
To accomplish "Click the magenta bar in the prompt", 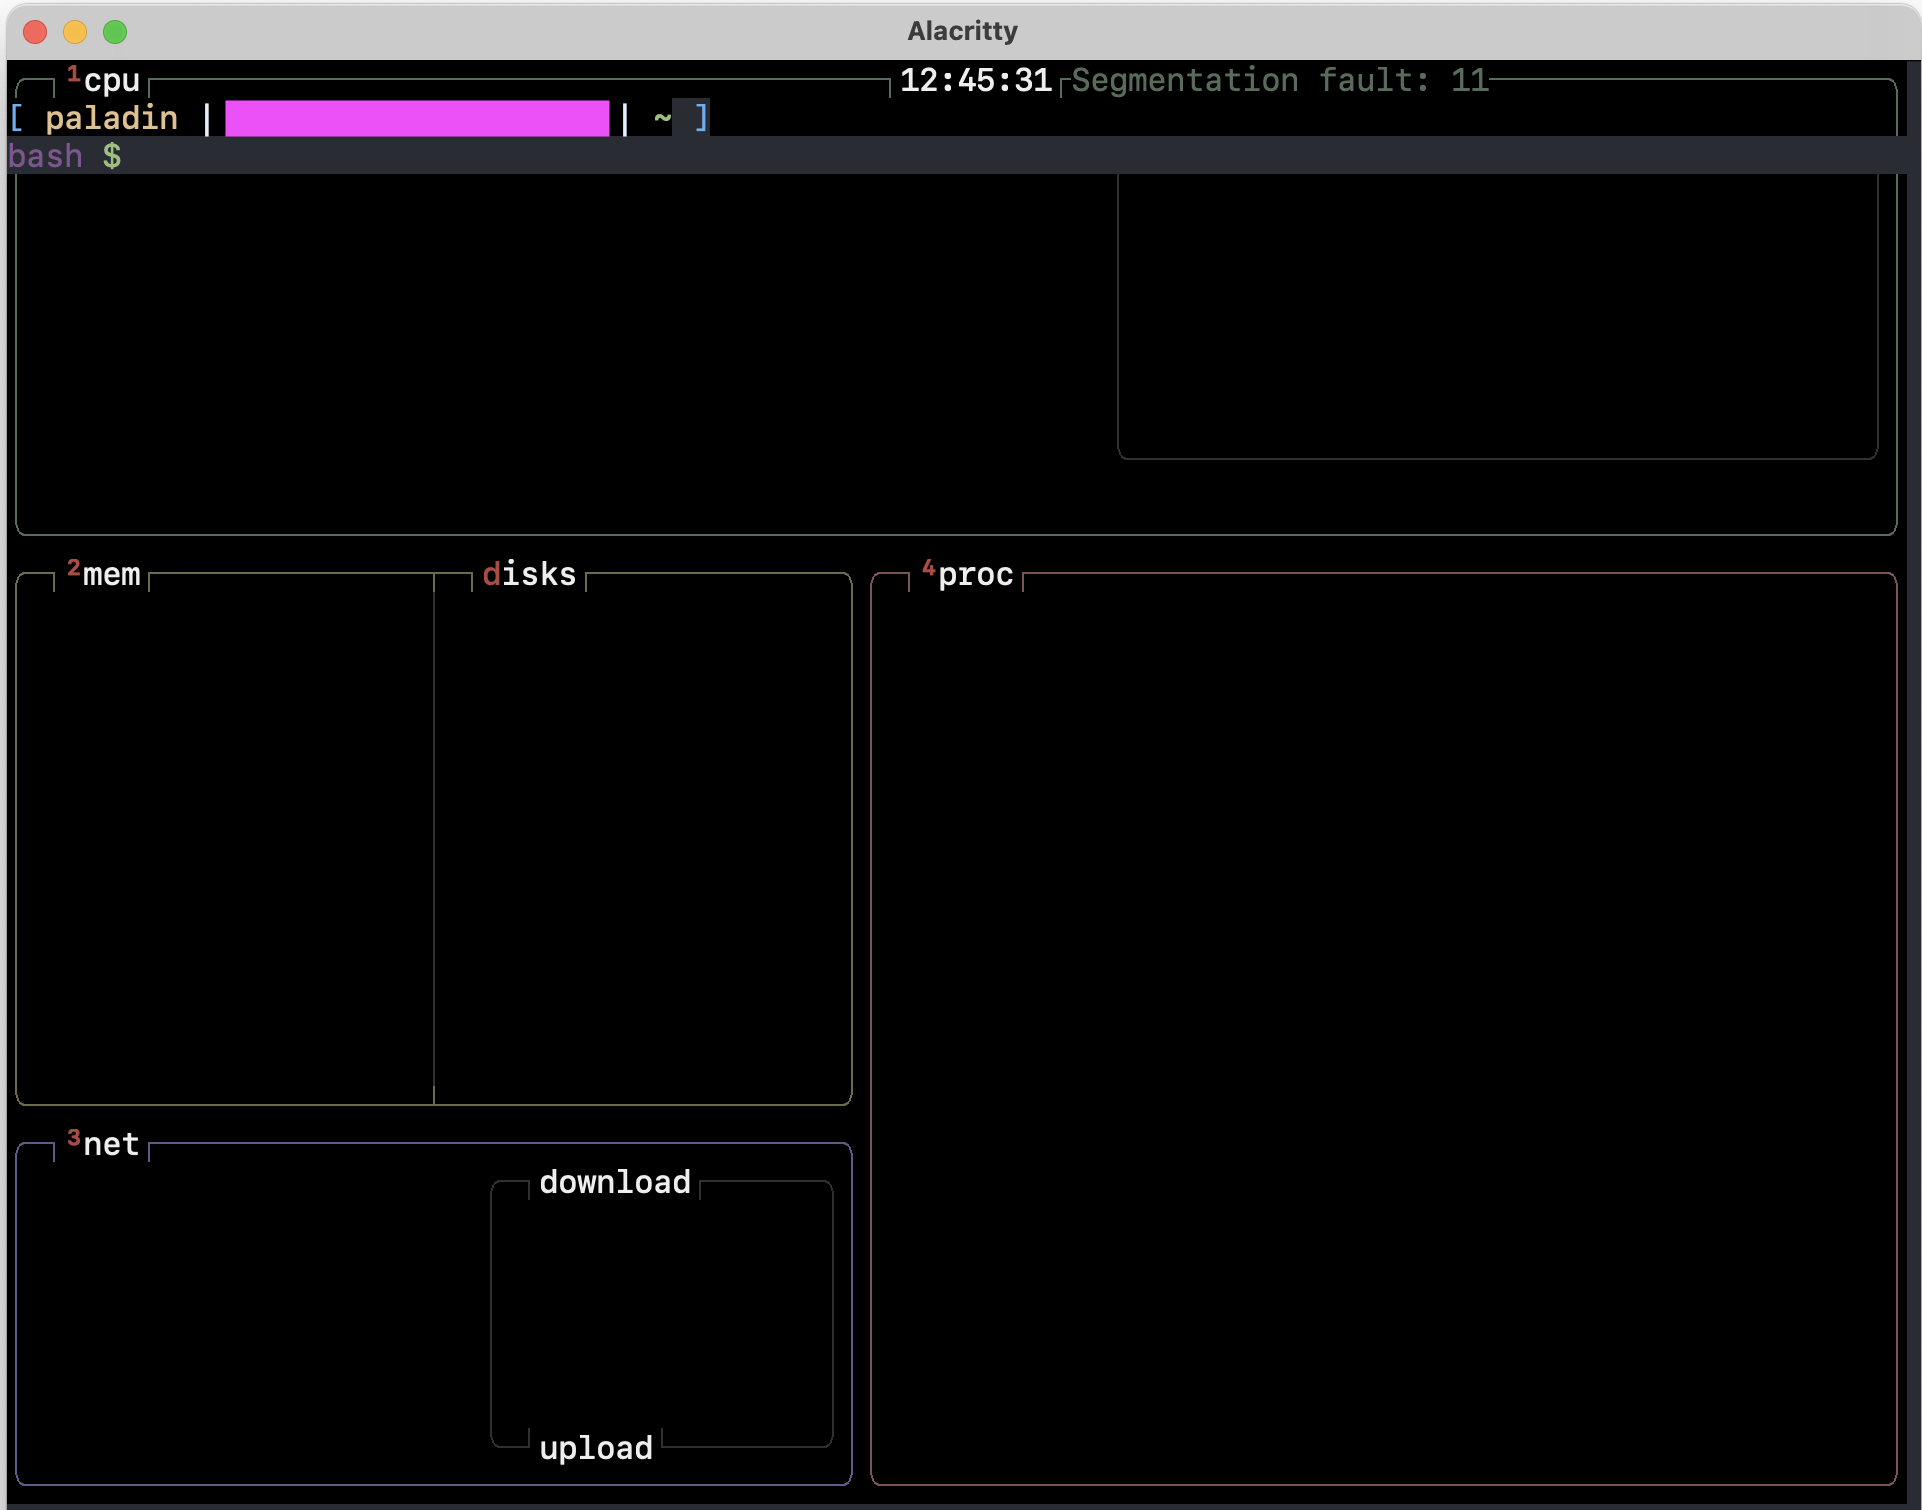I will coord(417,119).
